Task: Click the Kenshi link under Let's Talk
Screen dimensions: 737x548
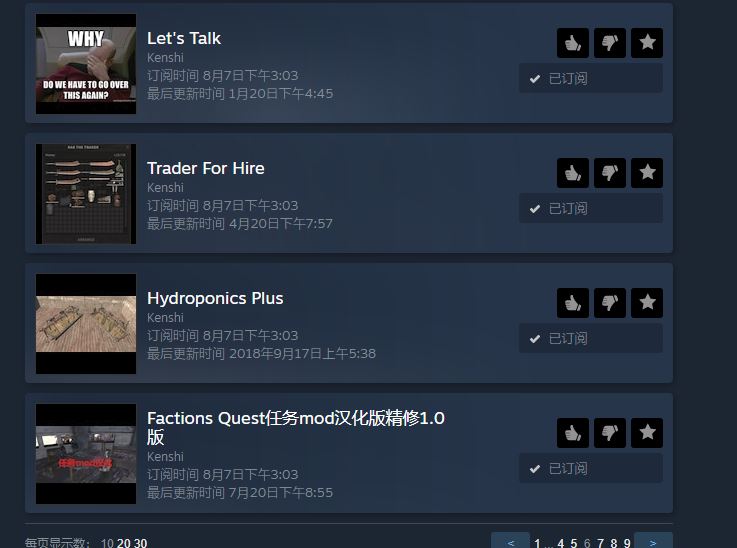Action: coord(165,58)
